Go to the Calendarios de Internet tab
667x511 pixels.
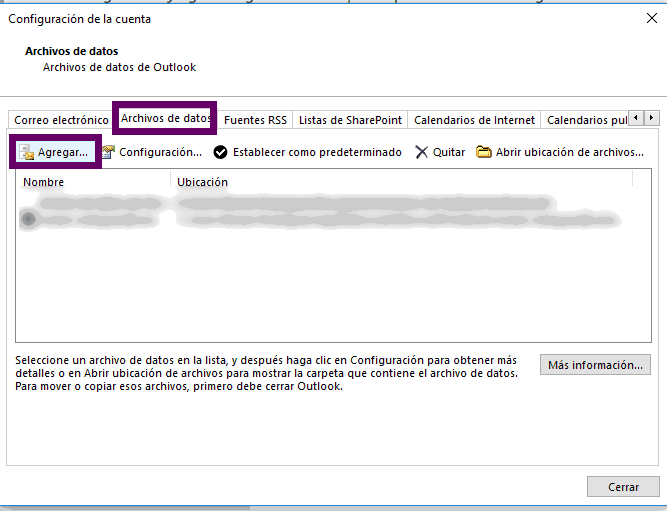pyautogui.click(x=474, y=120)
